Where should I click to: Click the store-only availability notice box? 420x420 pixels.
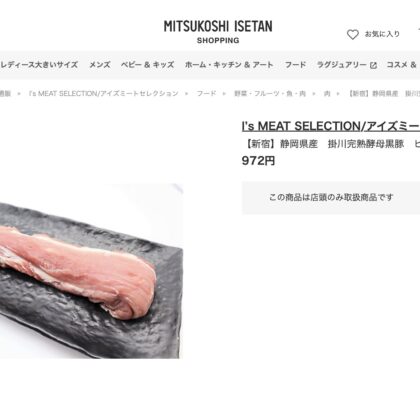point(331,198)
